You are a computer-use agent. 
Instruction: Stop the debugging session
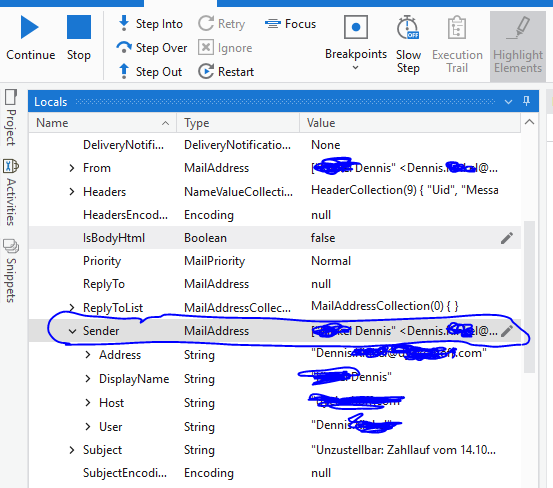(79, 38)
